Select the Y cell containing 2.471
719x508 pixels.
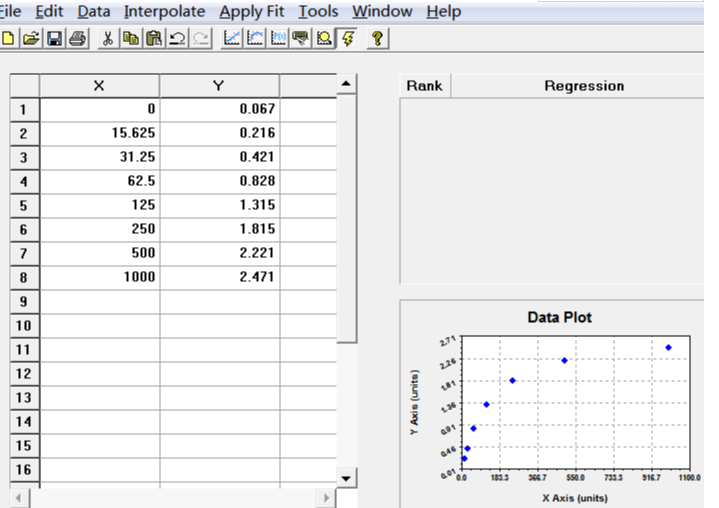click(219, 277)
